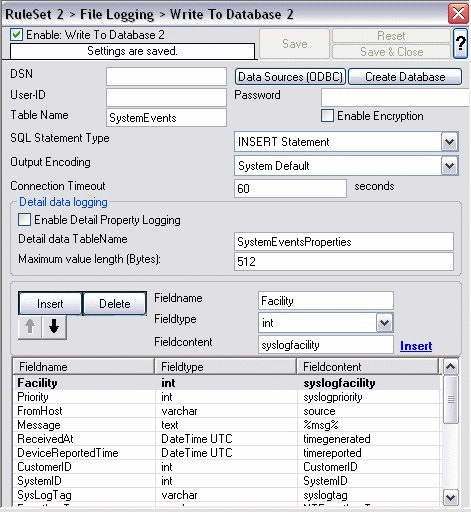This screenshot has width=471, height=512.
Task: Open Data Sources (ODBC) button
Action: pos(290,77)
